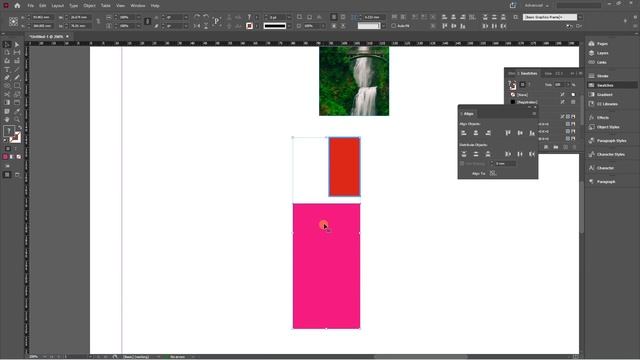Open the zoom level dropdown in status bar
The image size is (640, 360).
(44, 357)
